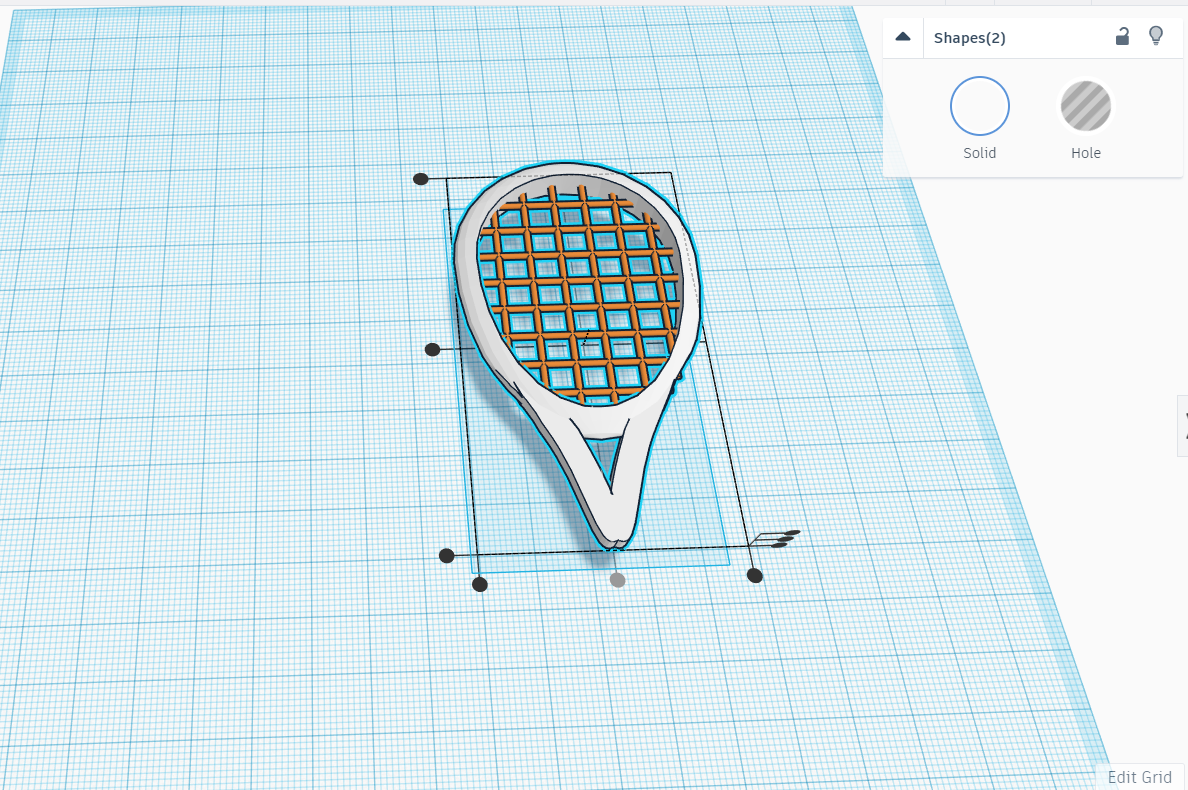The width and height of the screenshot is (1188, 790).
Task: Select the Solid material icon
Action: point(979,105)
